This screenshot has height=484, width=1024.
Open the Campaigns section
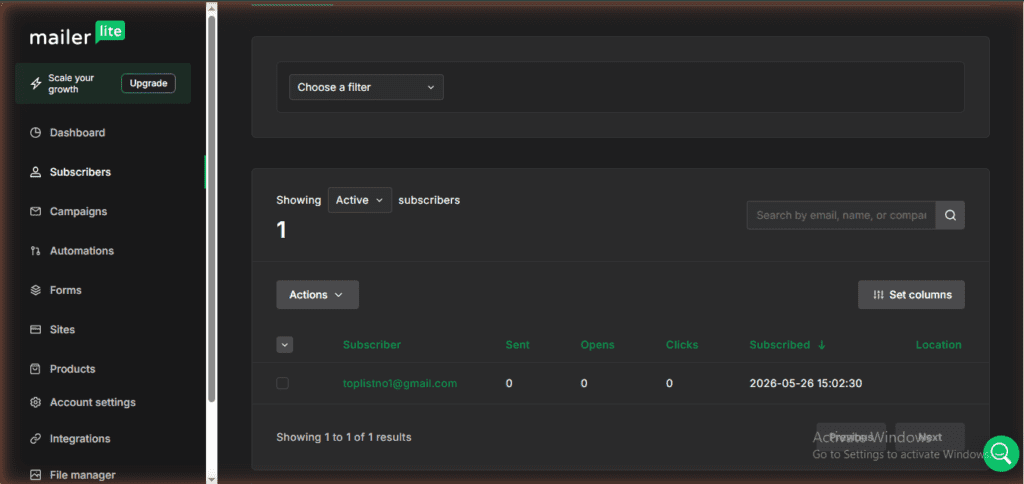(78, 212)
